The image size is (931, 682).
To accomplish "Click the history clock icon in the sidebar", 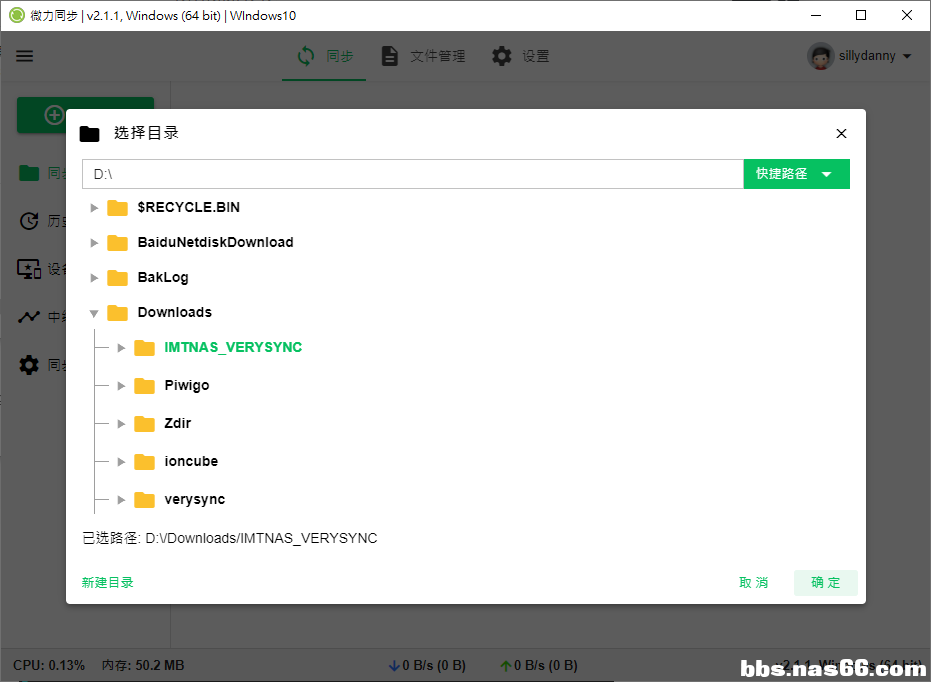I will (x=29, y=221).
